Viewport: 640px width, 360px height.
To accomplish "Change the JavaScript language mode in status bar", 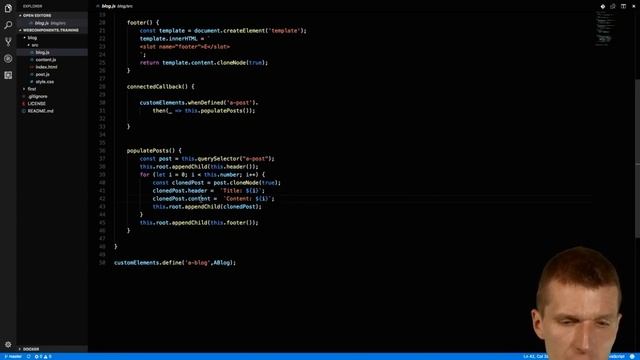I will (x=617, y=356).
